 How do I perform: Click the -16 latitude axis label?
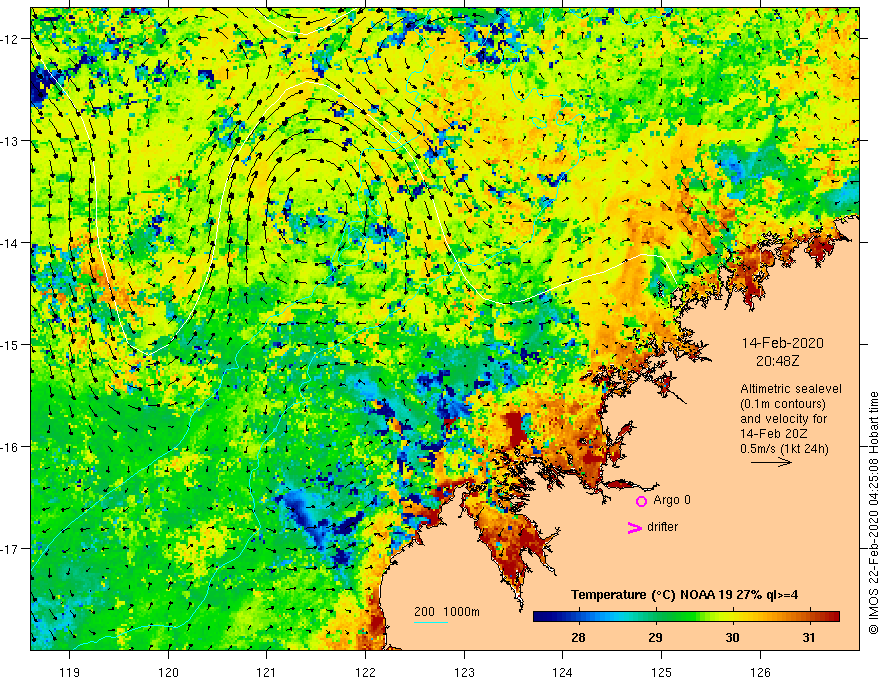pos(11,447)
